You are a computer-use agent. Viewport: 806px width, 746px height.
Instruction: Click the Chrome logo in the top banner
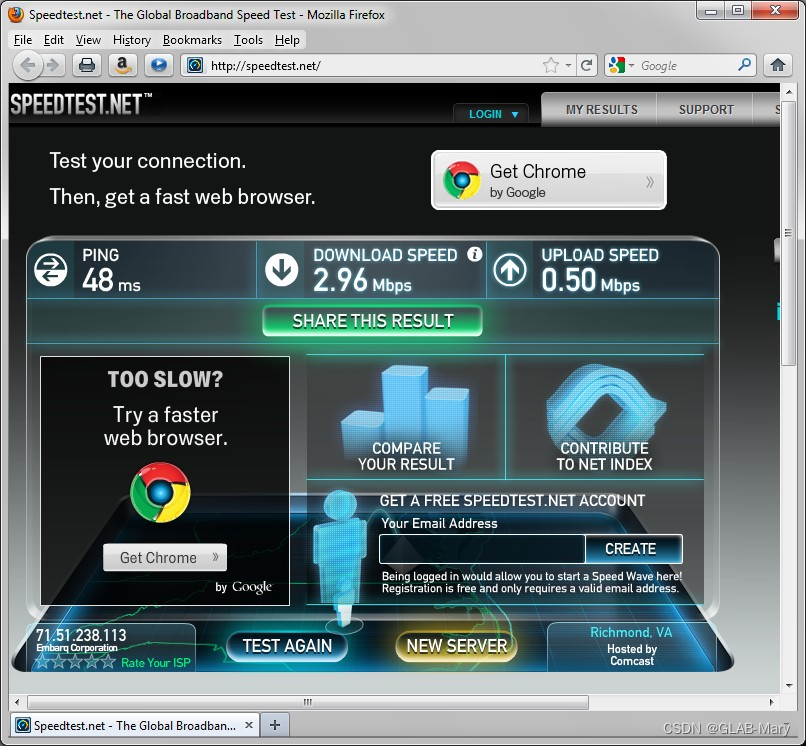click(x=462, y=180)
